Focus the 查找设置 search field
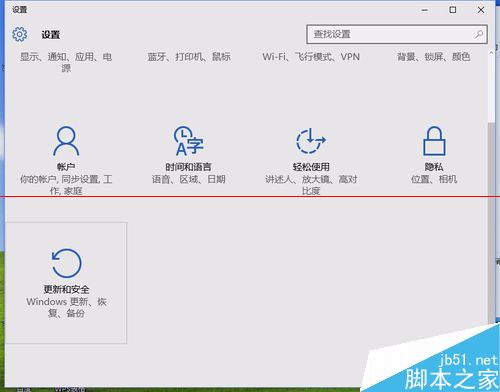This screenshot has height=392, width=500. (397, 34)
